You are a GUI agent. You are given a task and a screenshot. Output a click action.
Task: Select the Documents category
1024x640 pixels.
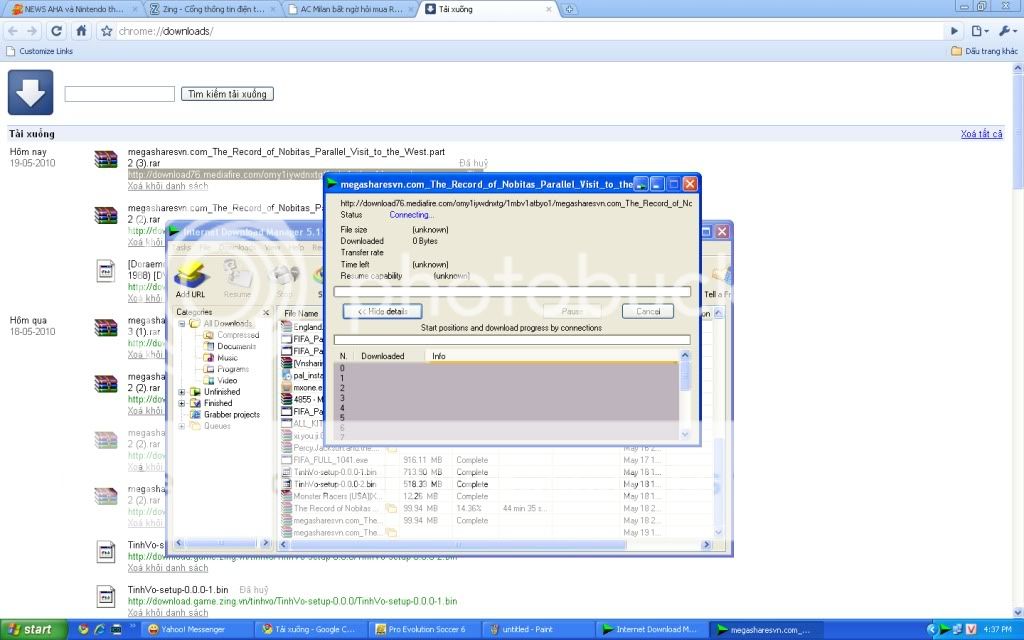pos(236,347)
